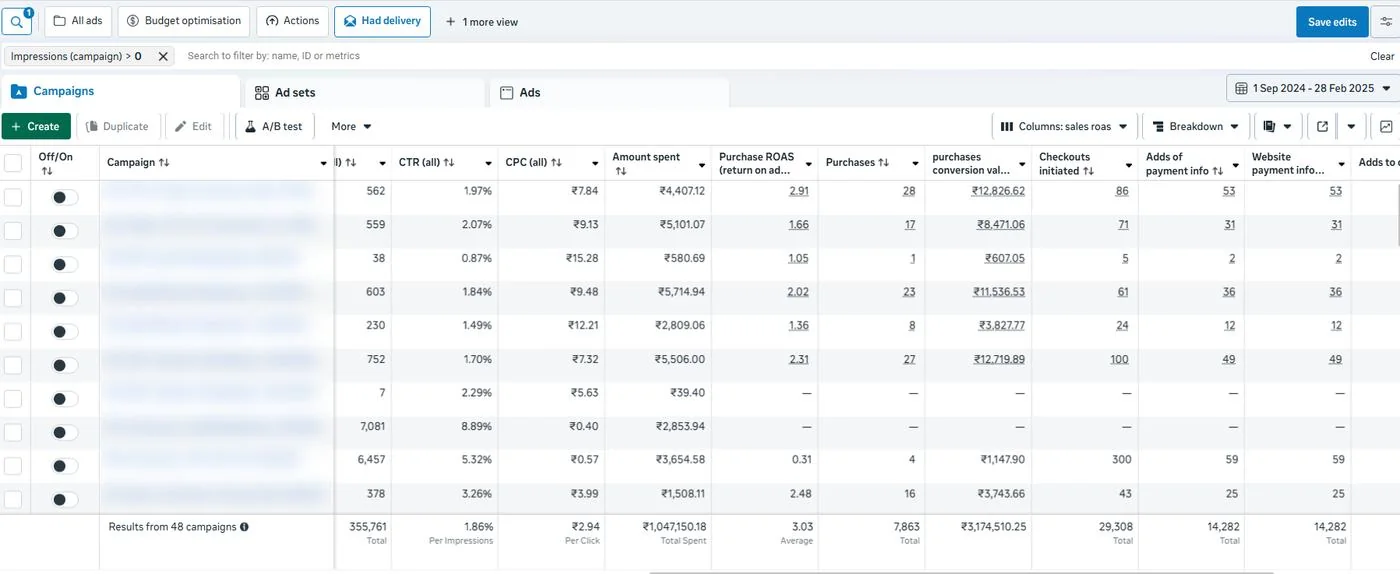Viewport: 1400px width, 574px height.
Task: Click the 8.89% CTR cell
Action: (475, 427)
